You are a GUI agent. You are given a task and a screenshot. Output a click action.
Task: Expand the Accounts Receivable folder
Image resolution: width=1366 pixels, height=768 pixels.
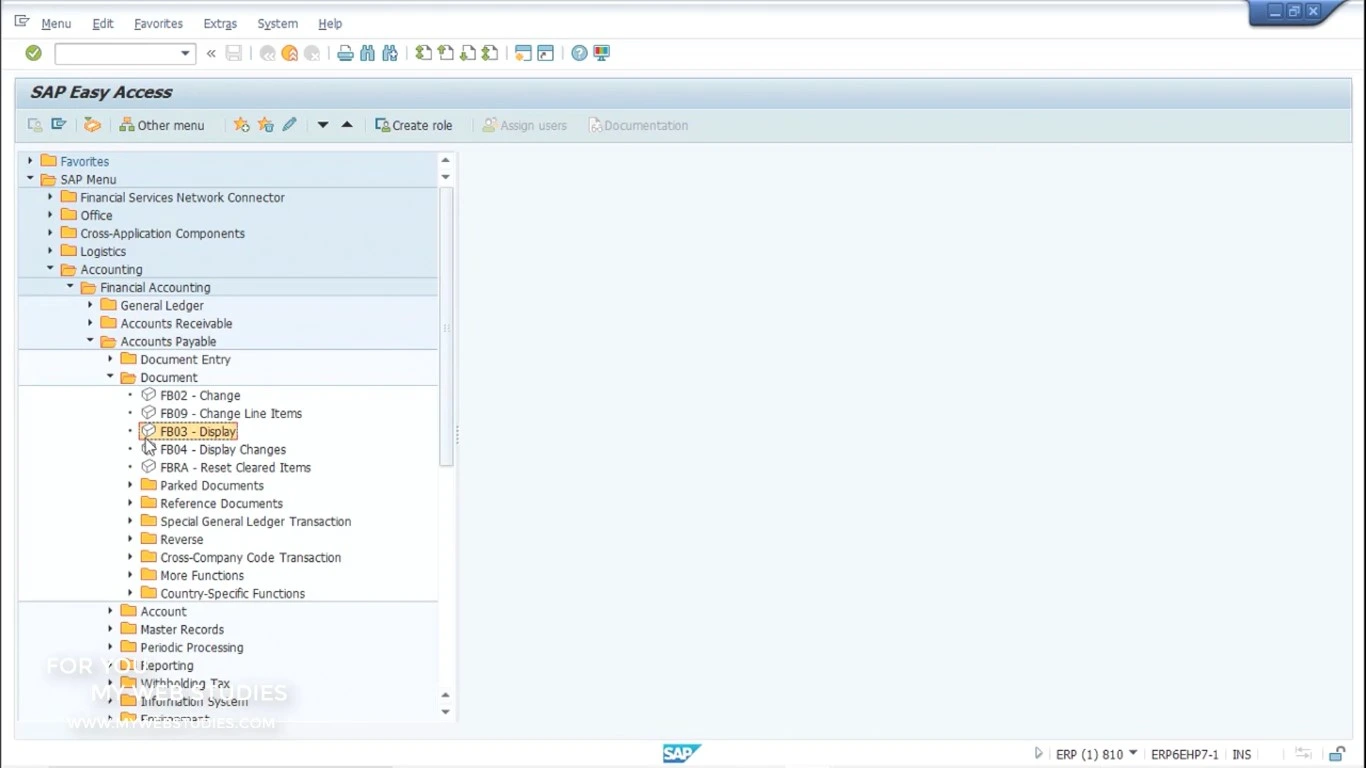(x=90, y=323)
